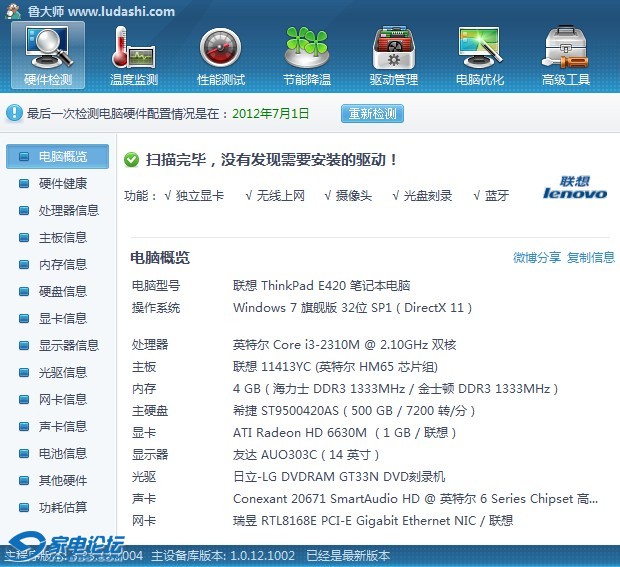This screenshot has width=620, height=567.
Task: Show 光驱信息 optical drive page
Action: pyautogui.click(x=63, y=372)
